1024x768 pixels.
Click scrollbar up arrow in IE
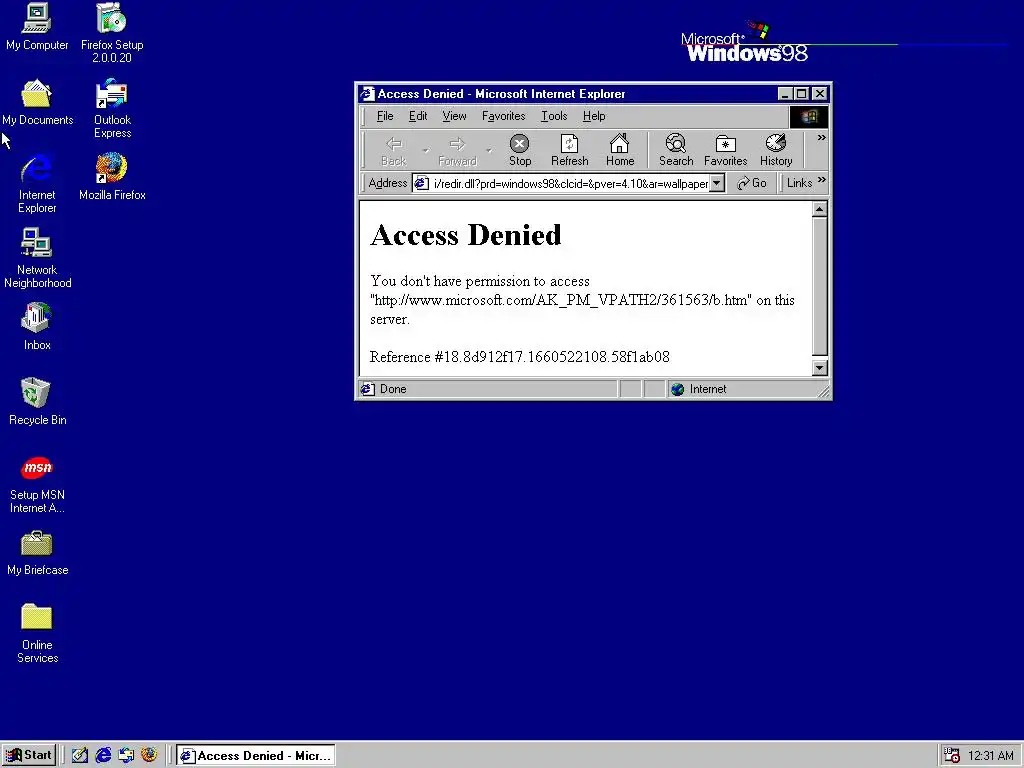click(x=820, y=209)
